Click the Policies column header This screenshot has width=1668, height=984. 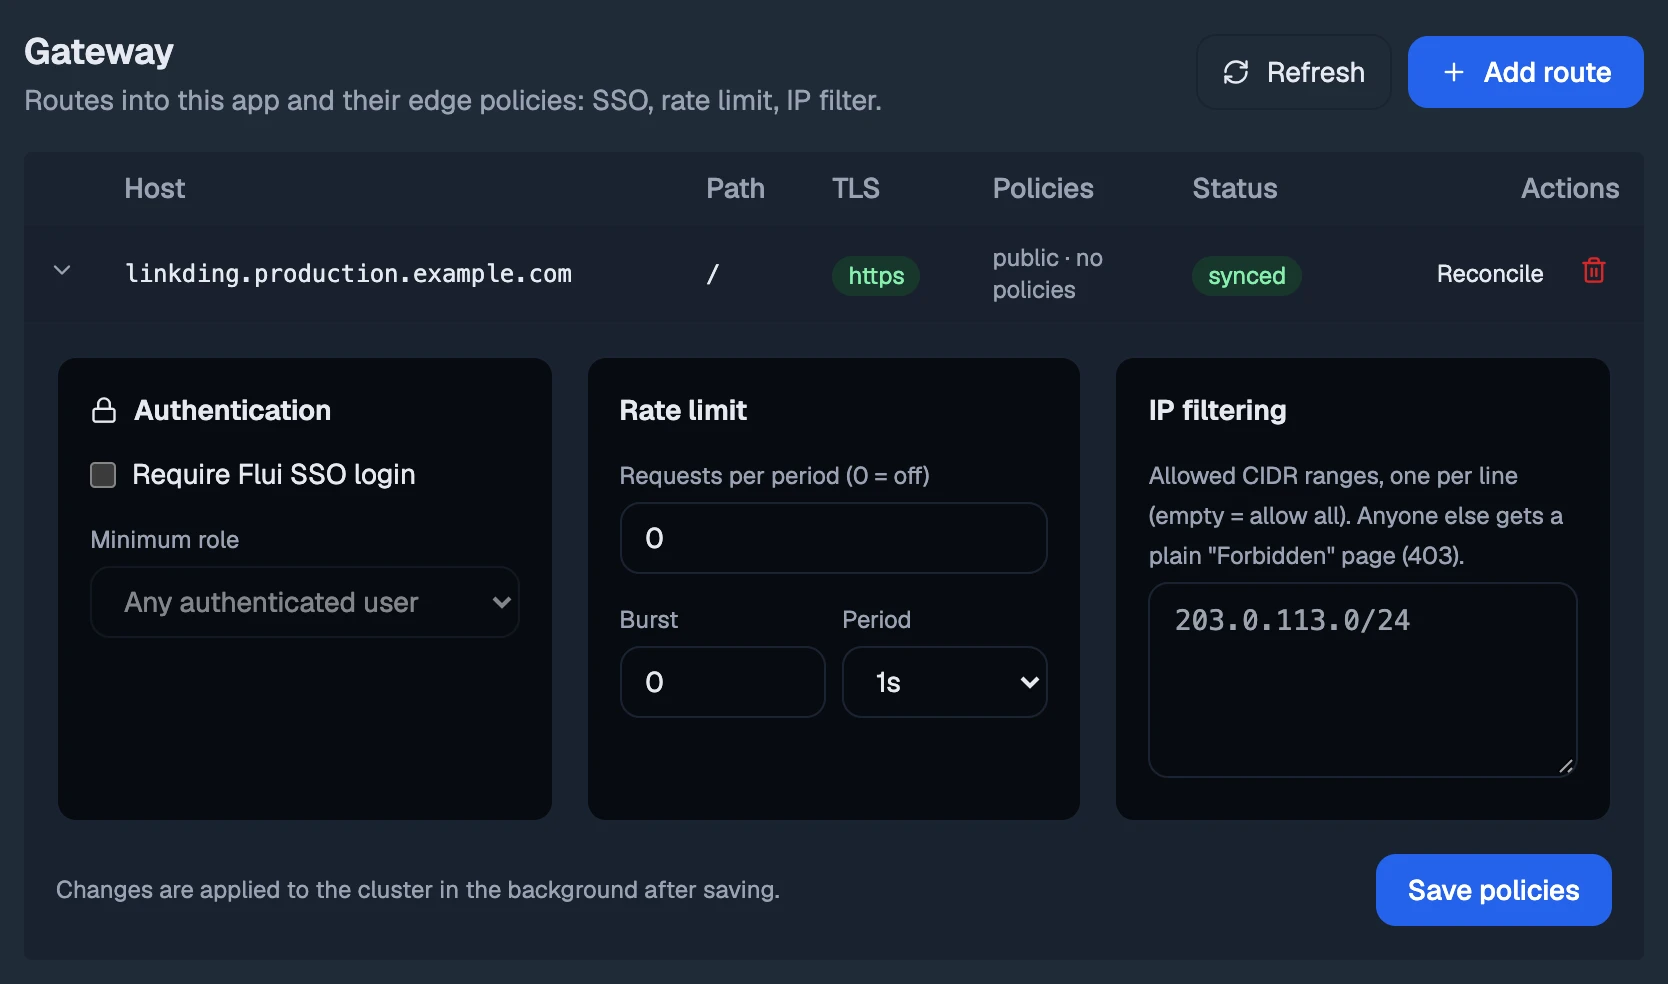point(1043,189)
